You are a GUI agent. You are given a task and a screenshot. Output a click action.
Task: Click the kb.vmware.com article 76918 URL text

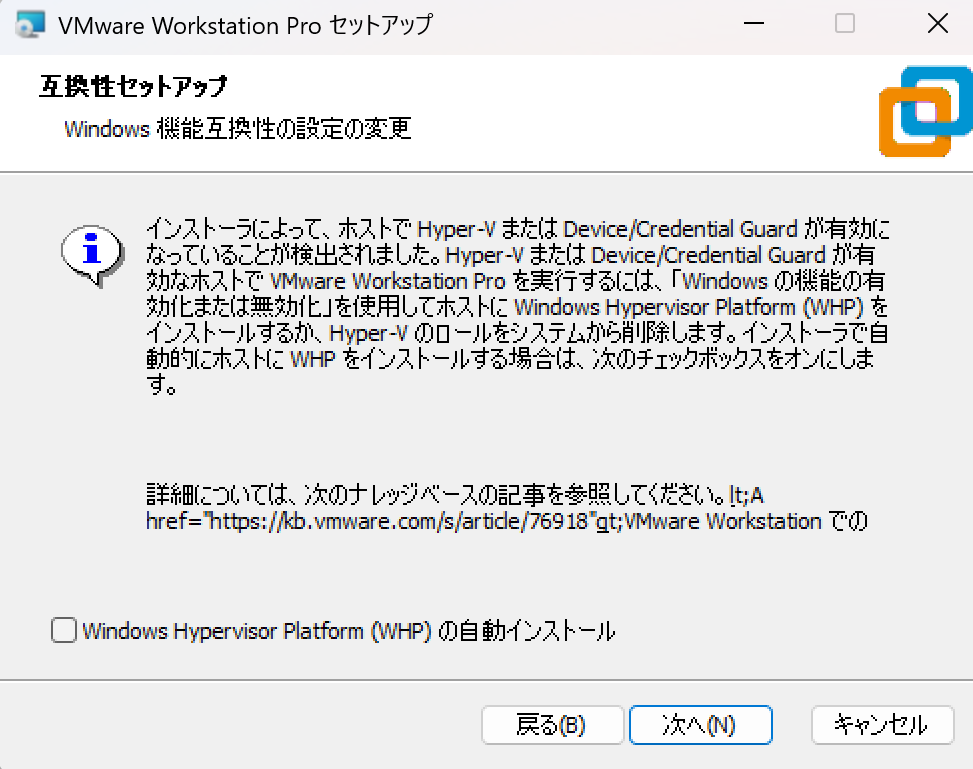click(x=398, y=521)
